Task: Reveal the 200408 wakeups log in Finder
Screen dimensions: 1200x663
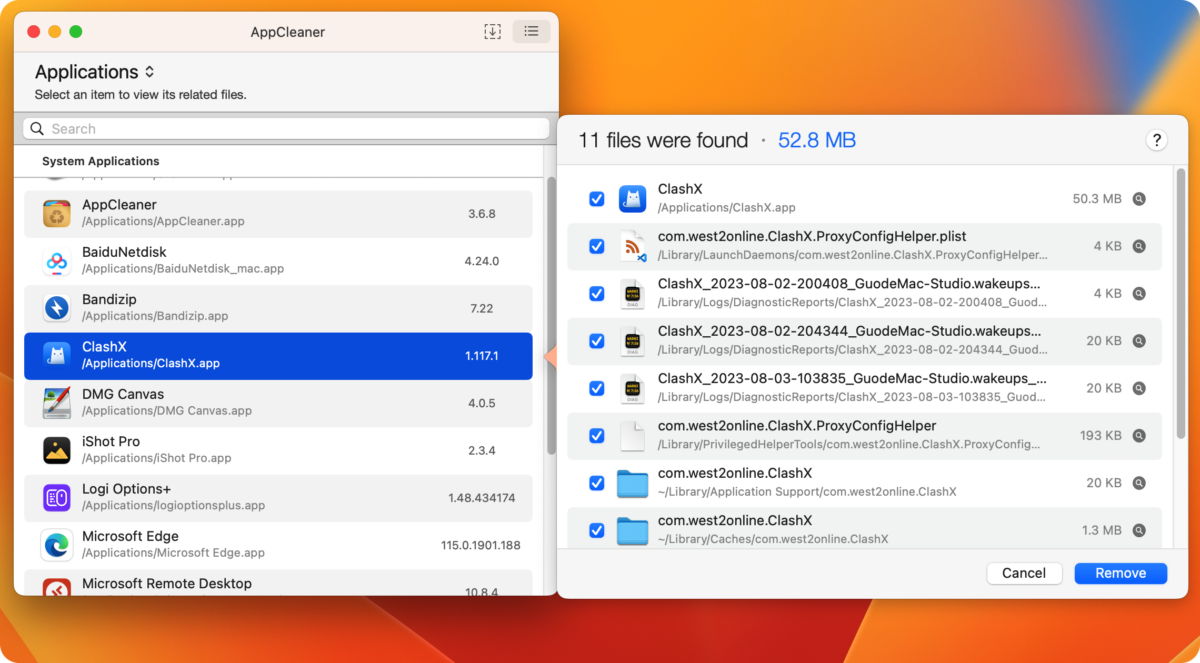Action: 1138,294
